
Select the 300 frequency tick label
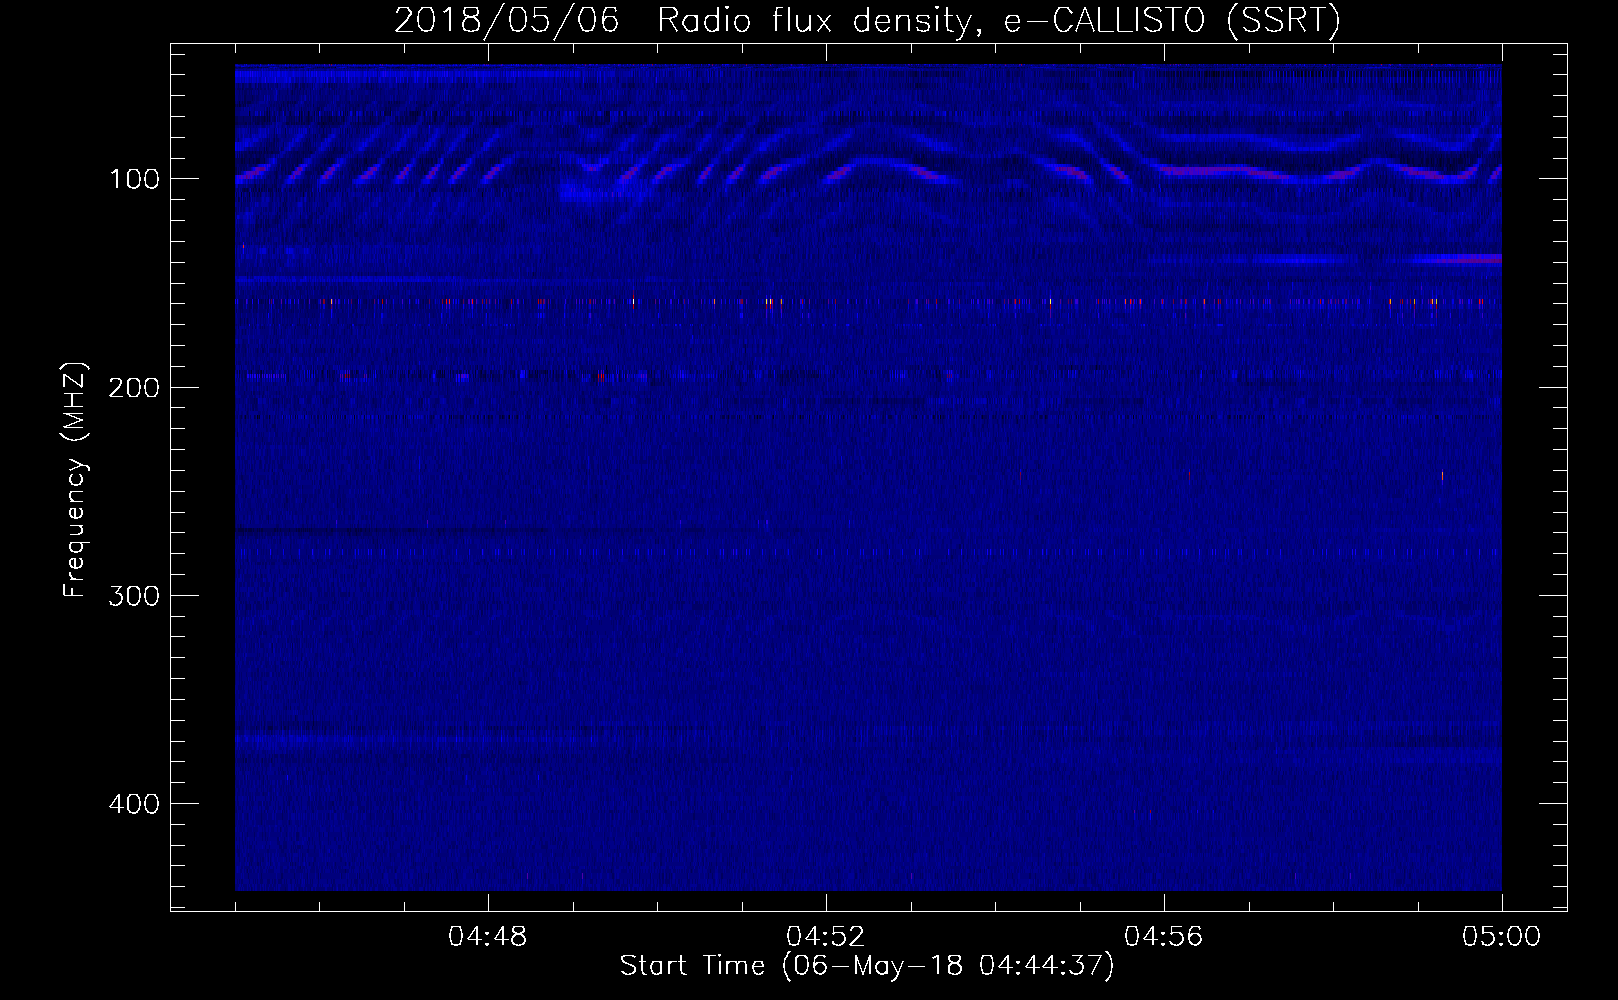pyautogui.click(x=135, y=596)
